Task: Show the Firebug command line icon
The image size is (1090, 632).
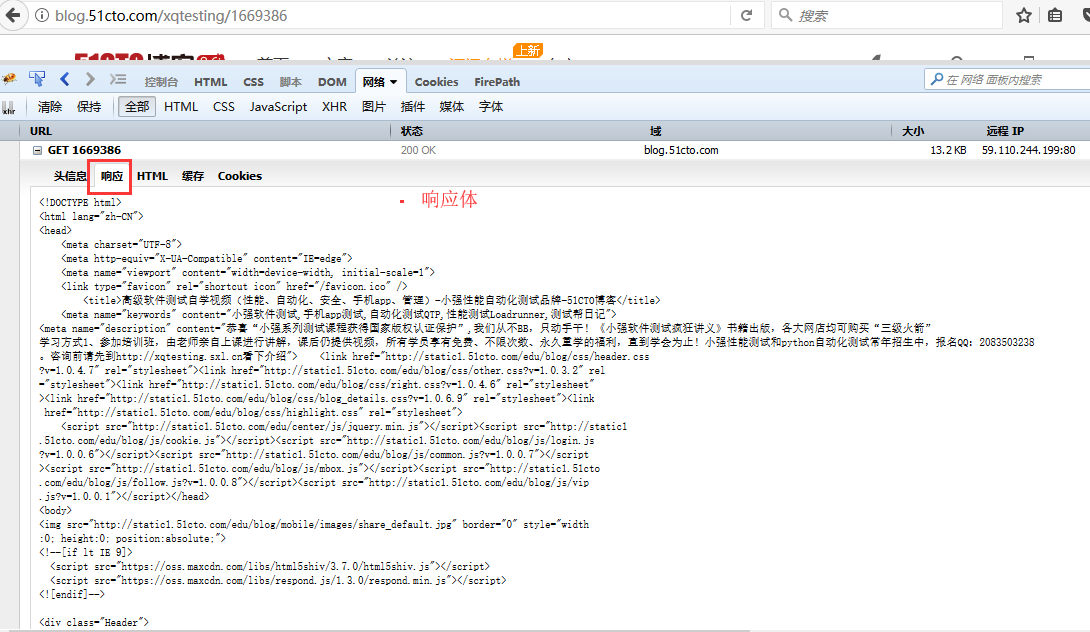Action: 118,79
